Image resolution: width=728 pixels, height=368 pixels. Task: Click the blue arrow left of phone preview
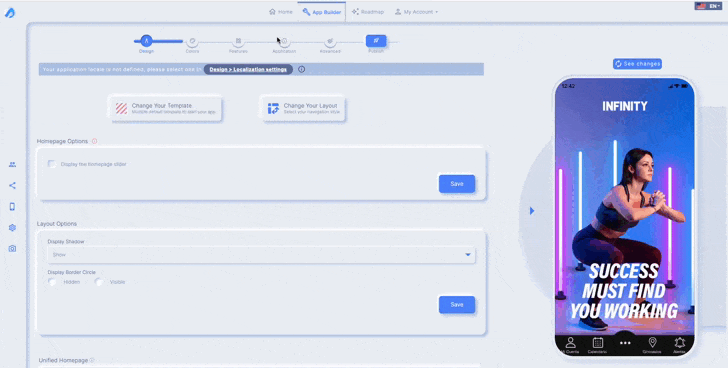[532, 211]
